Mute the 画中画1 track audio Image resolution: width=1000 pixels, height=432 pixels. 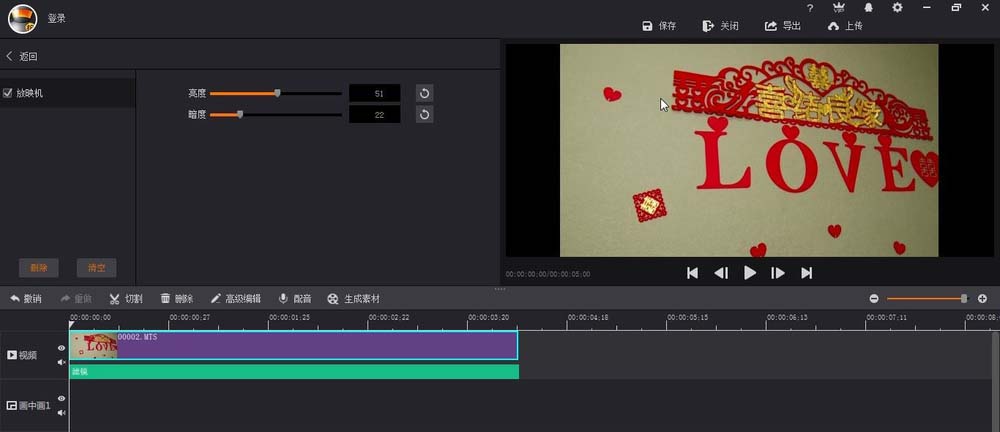pos(61,412)
